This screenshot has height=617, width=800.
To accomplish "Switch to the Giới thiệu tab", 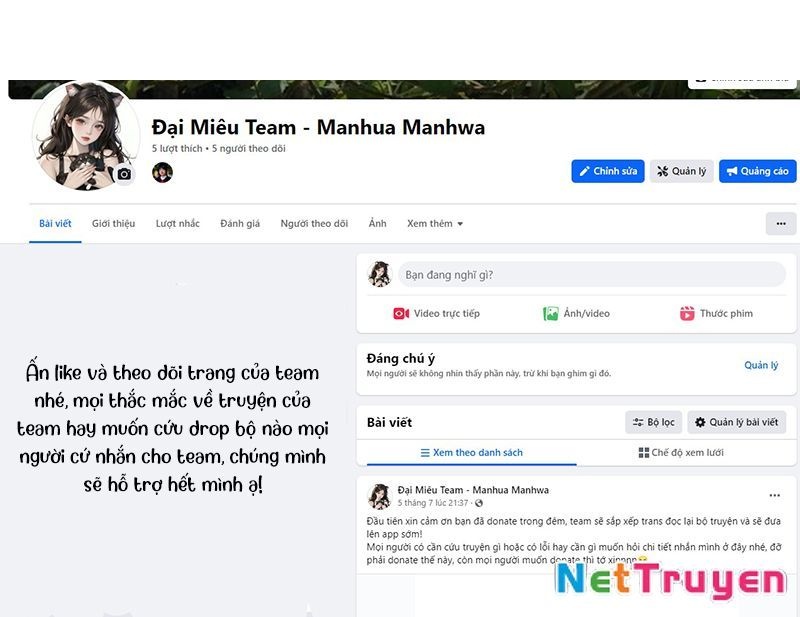I will pos(113,224).
